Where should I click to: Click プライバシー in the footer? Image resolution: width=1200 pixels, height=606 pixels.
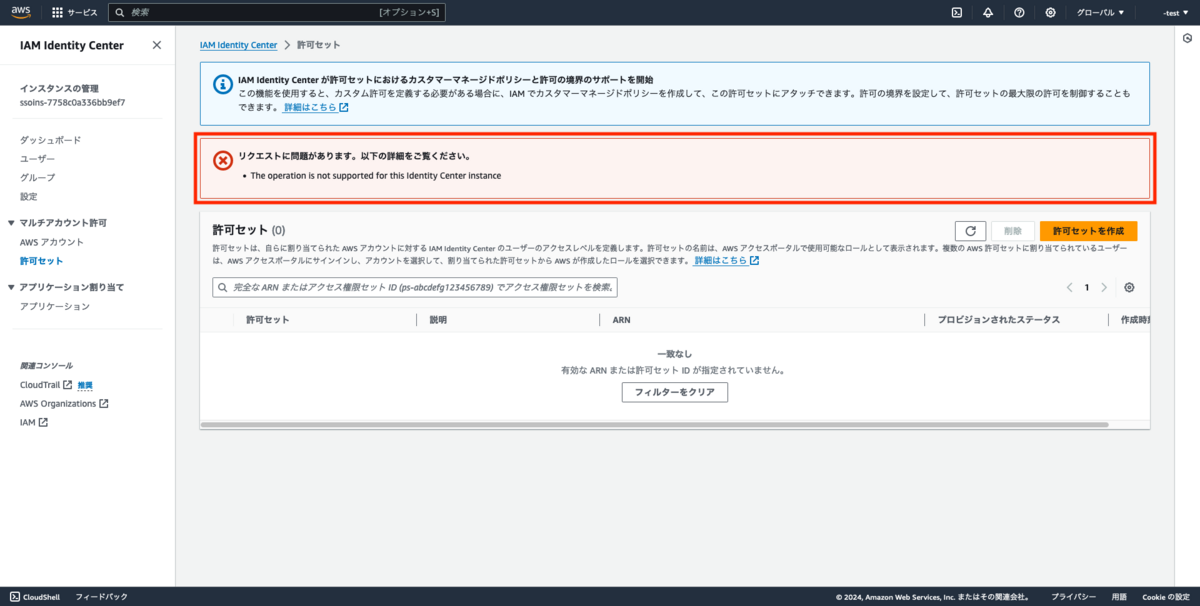(1075, 597)
